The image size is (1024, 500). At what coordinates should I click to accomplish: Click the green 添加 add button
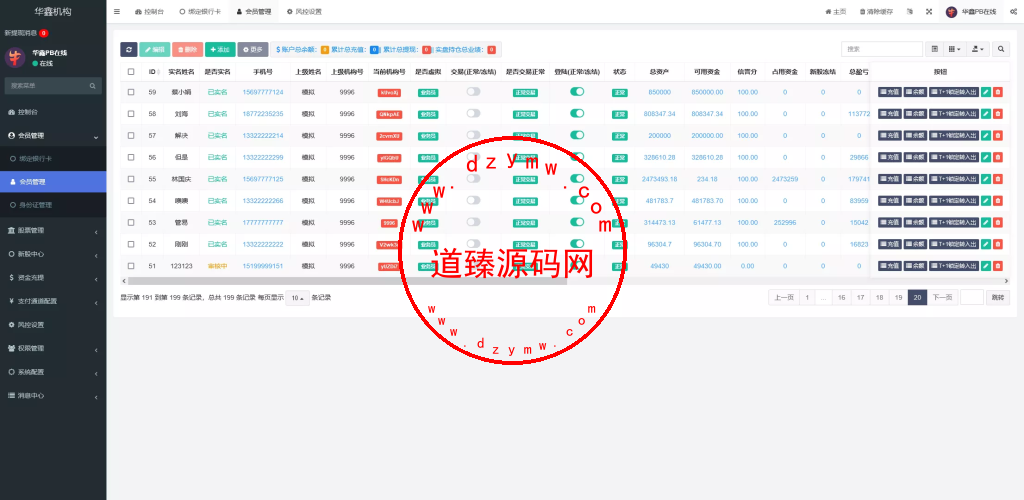[x=220, y=50]
